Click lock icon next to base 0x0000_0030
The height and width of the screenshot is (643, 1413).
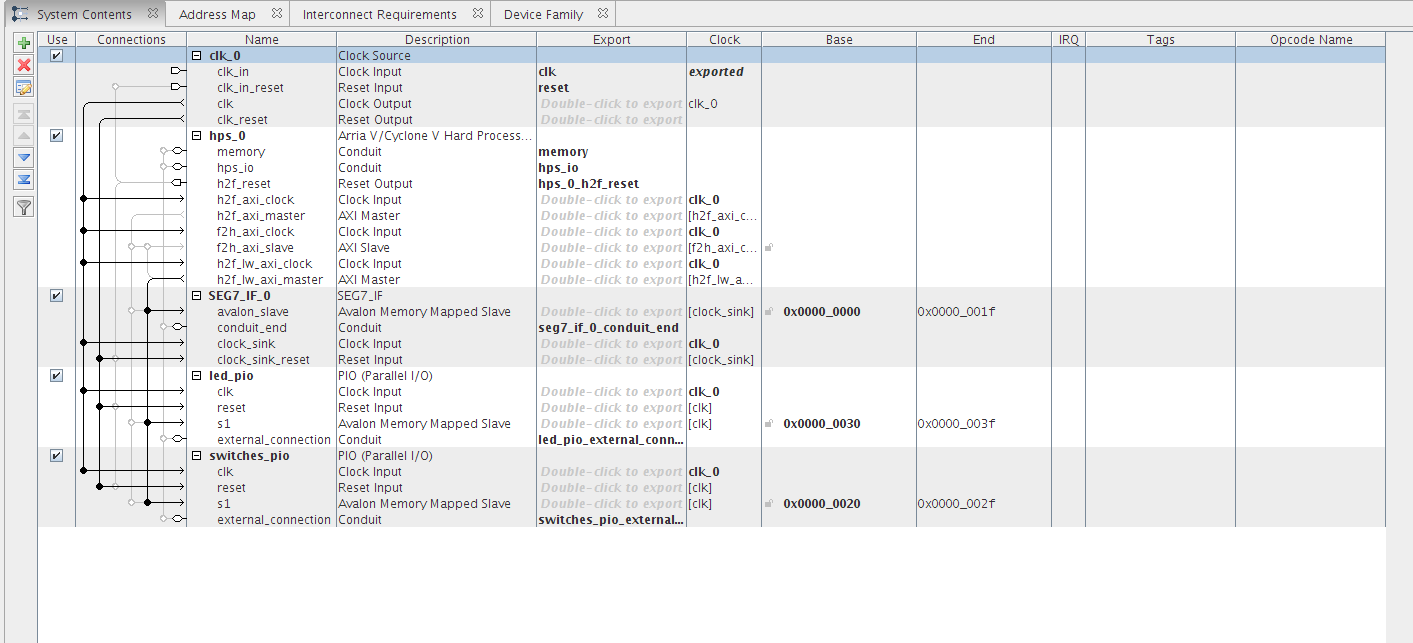769,424
